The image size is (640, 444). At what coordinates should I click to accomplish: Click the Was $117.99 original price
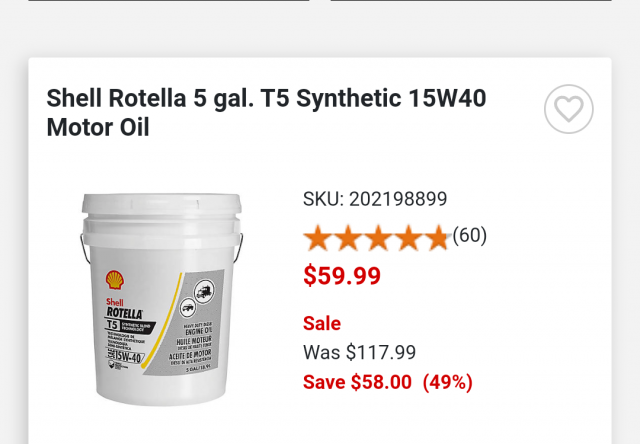point(360,352)
